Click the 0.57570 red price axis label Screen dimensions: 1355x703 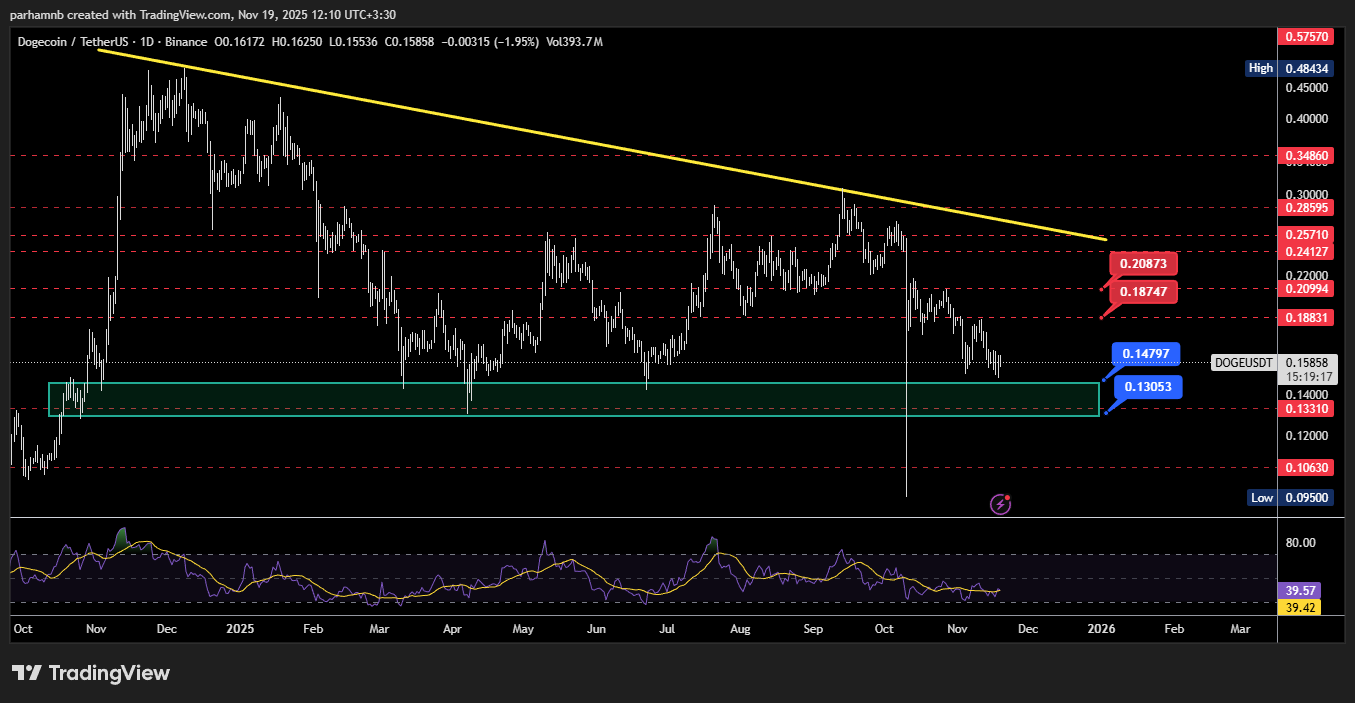[x=1307, y=36]
